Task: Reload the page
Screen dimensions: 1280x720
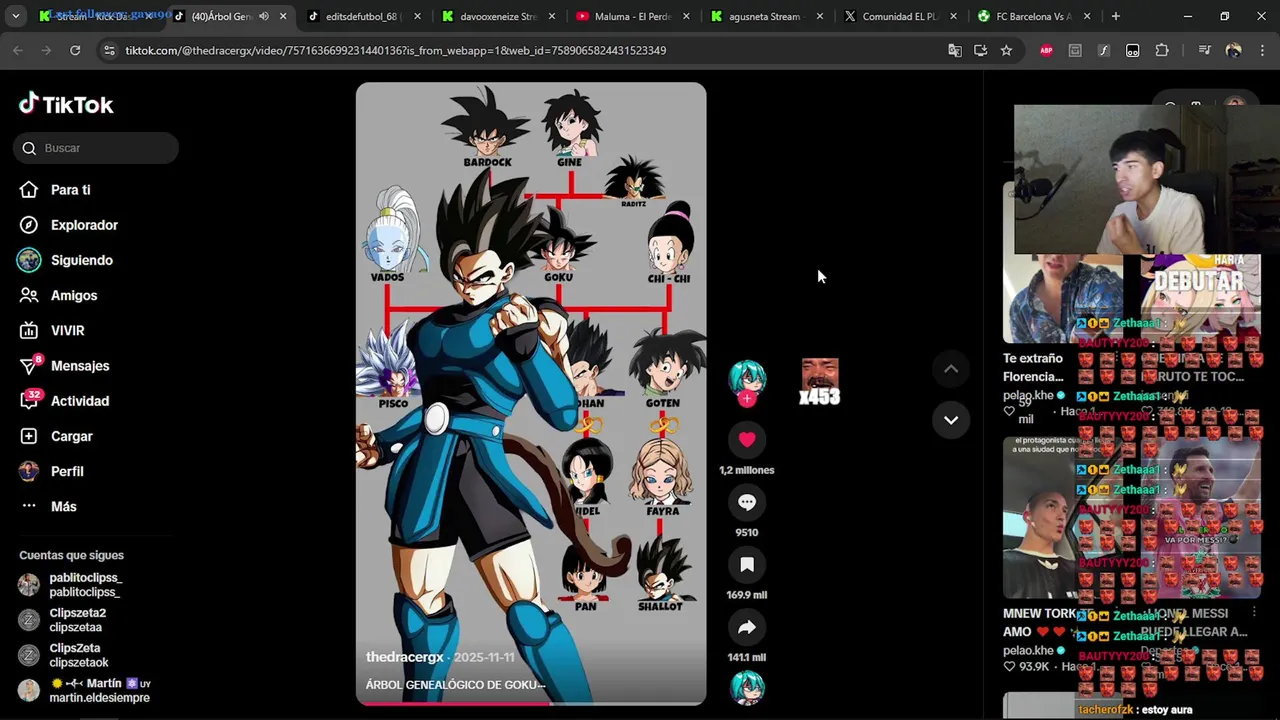Action: 75,50
